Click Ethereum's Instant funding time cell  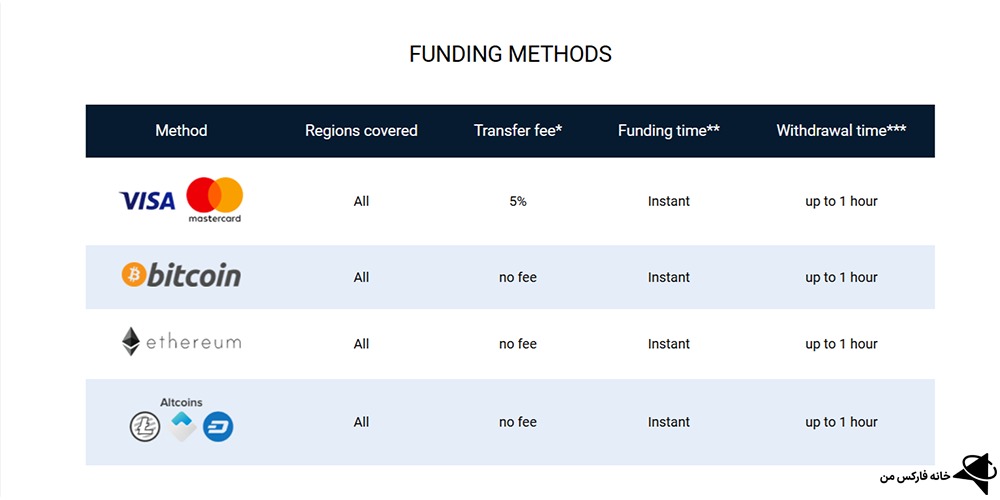(x=668, y=344)
